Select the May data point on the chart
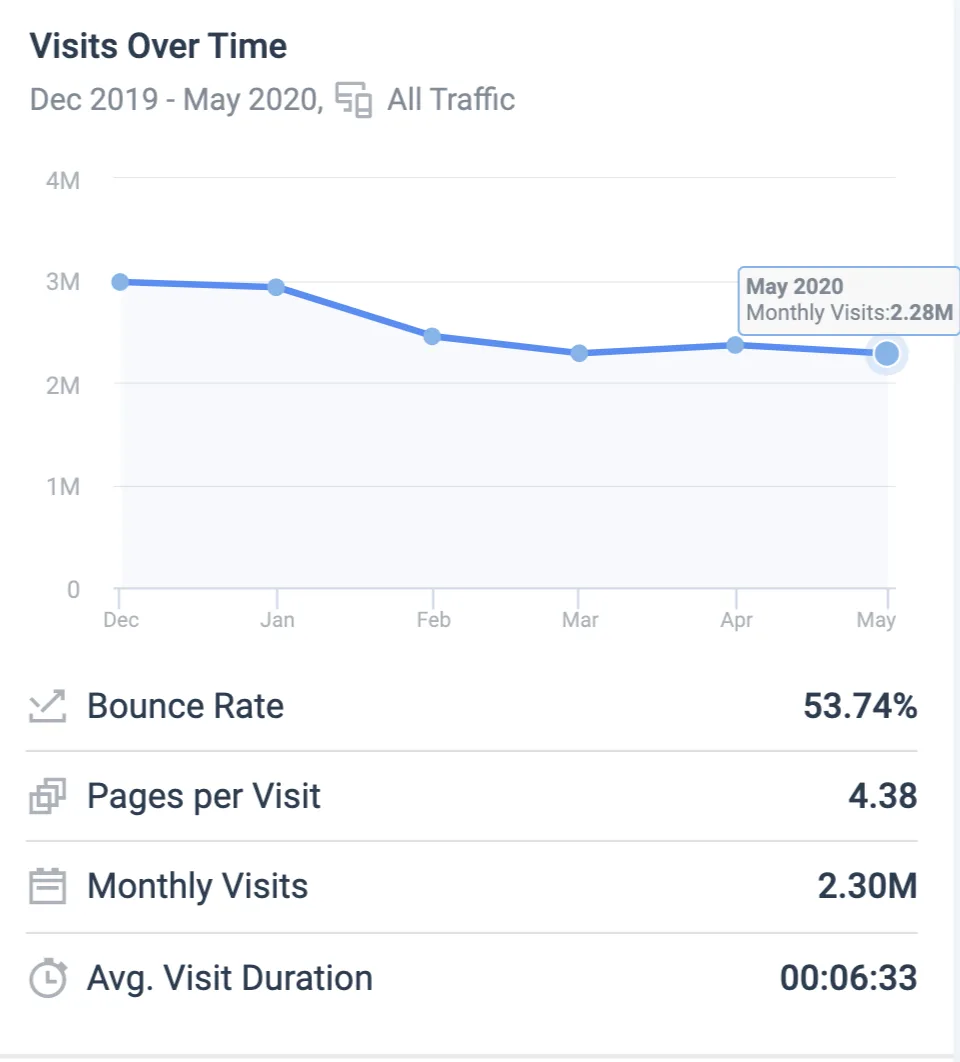 (x=885, y=353)
